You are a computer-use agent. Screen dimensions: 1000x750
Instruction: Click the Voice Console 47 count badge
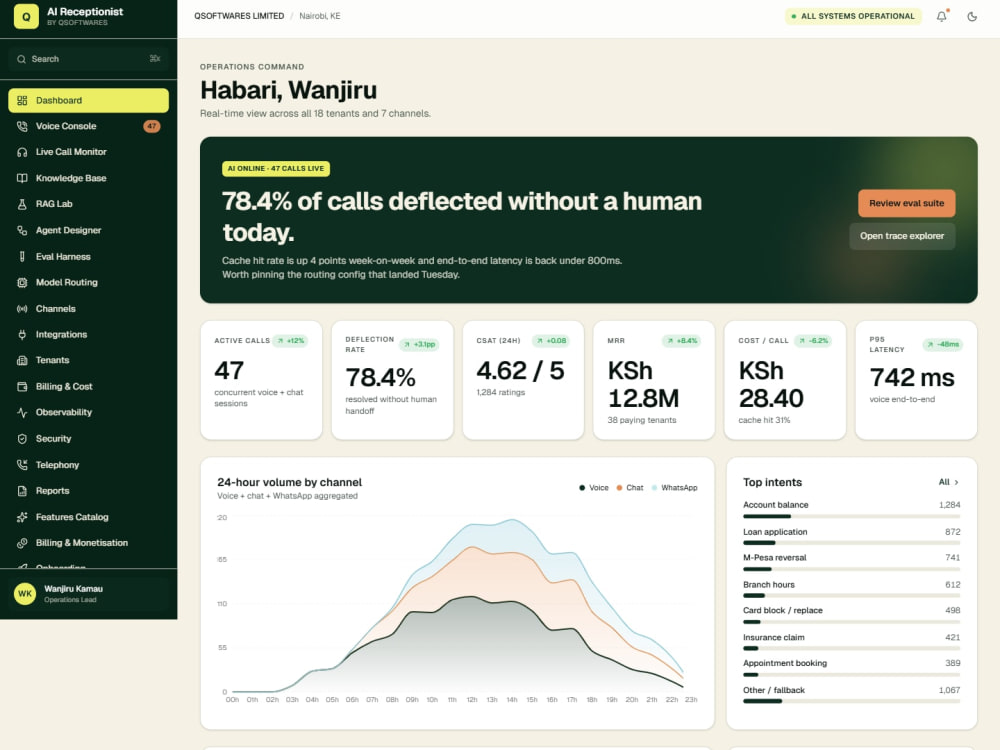[152, 126]
